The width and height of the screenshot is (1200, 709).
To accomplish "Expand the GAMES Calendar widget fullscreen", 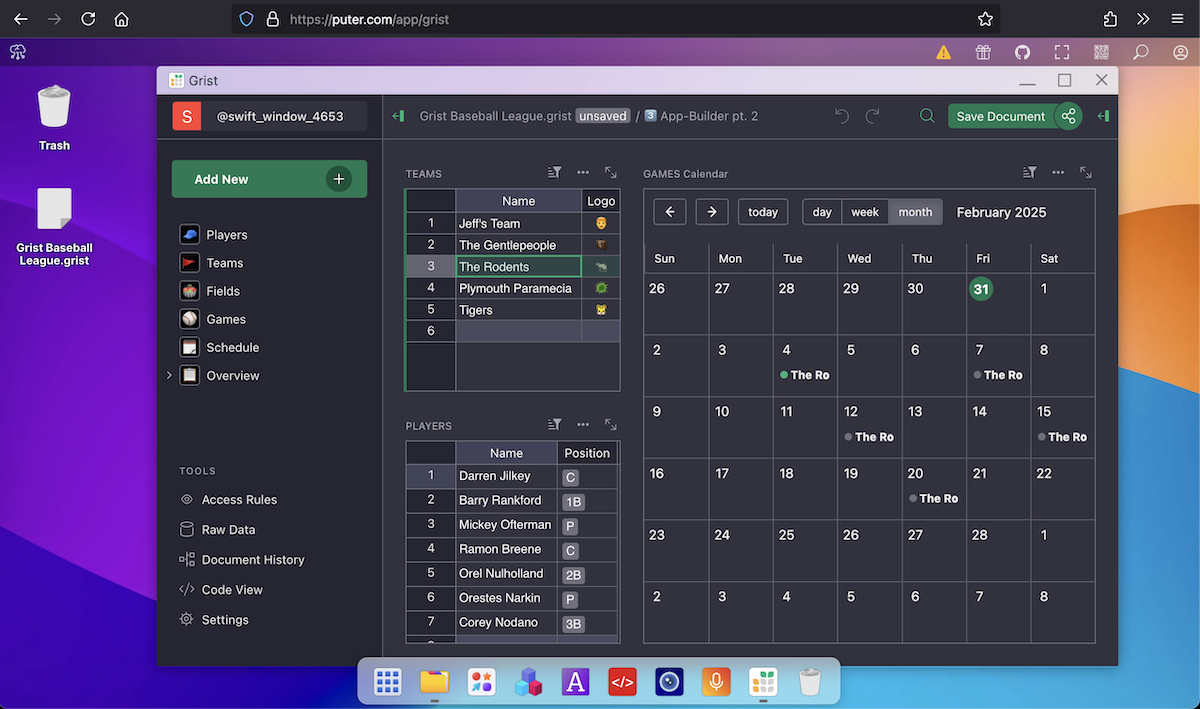I will pyautogui.click(x=1085, y=173).
